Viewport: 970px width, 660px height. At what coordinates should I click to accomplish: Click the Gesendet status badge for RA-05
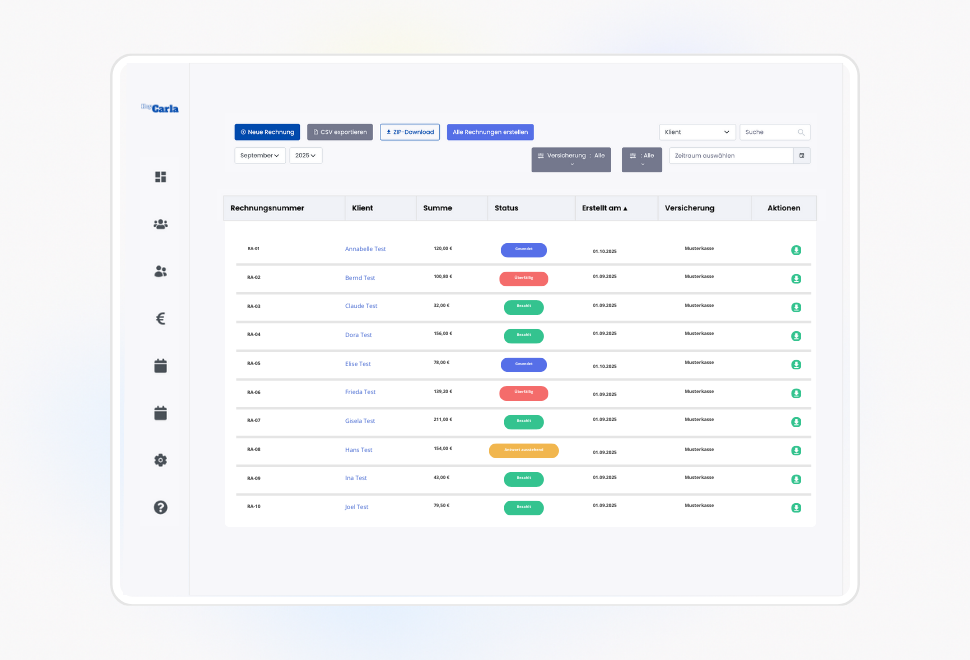click(524, 365)
